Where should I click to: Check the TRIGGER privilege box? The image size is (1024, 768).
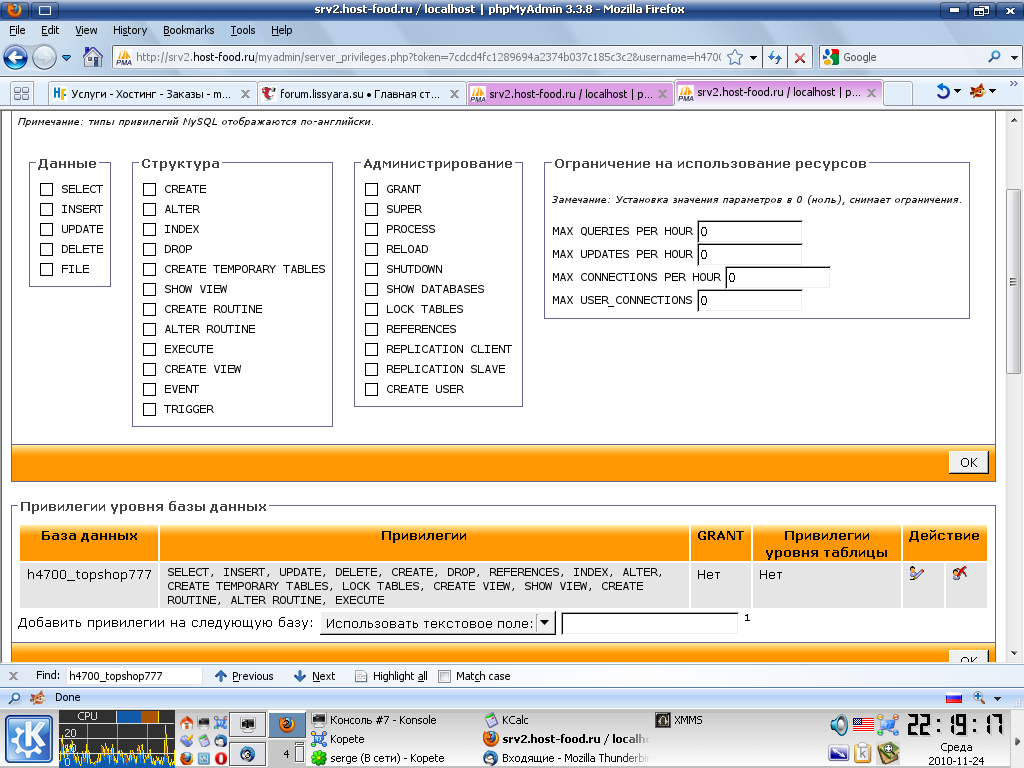(150, 409)
